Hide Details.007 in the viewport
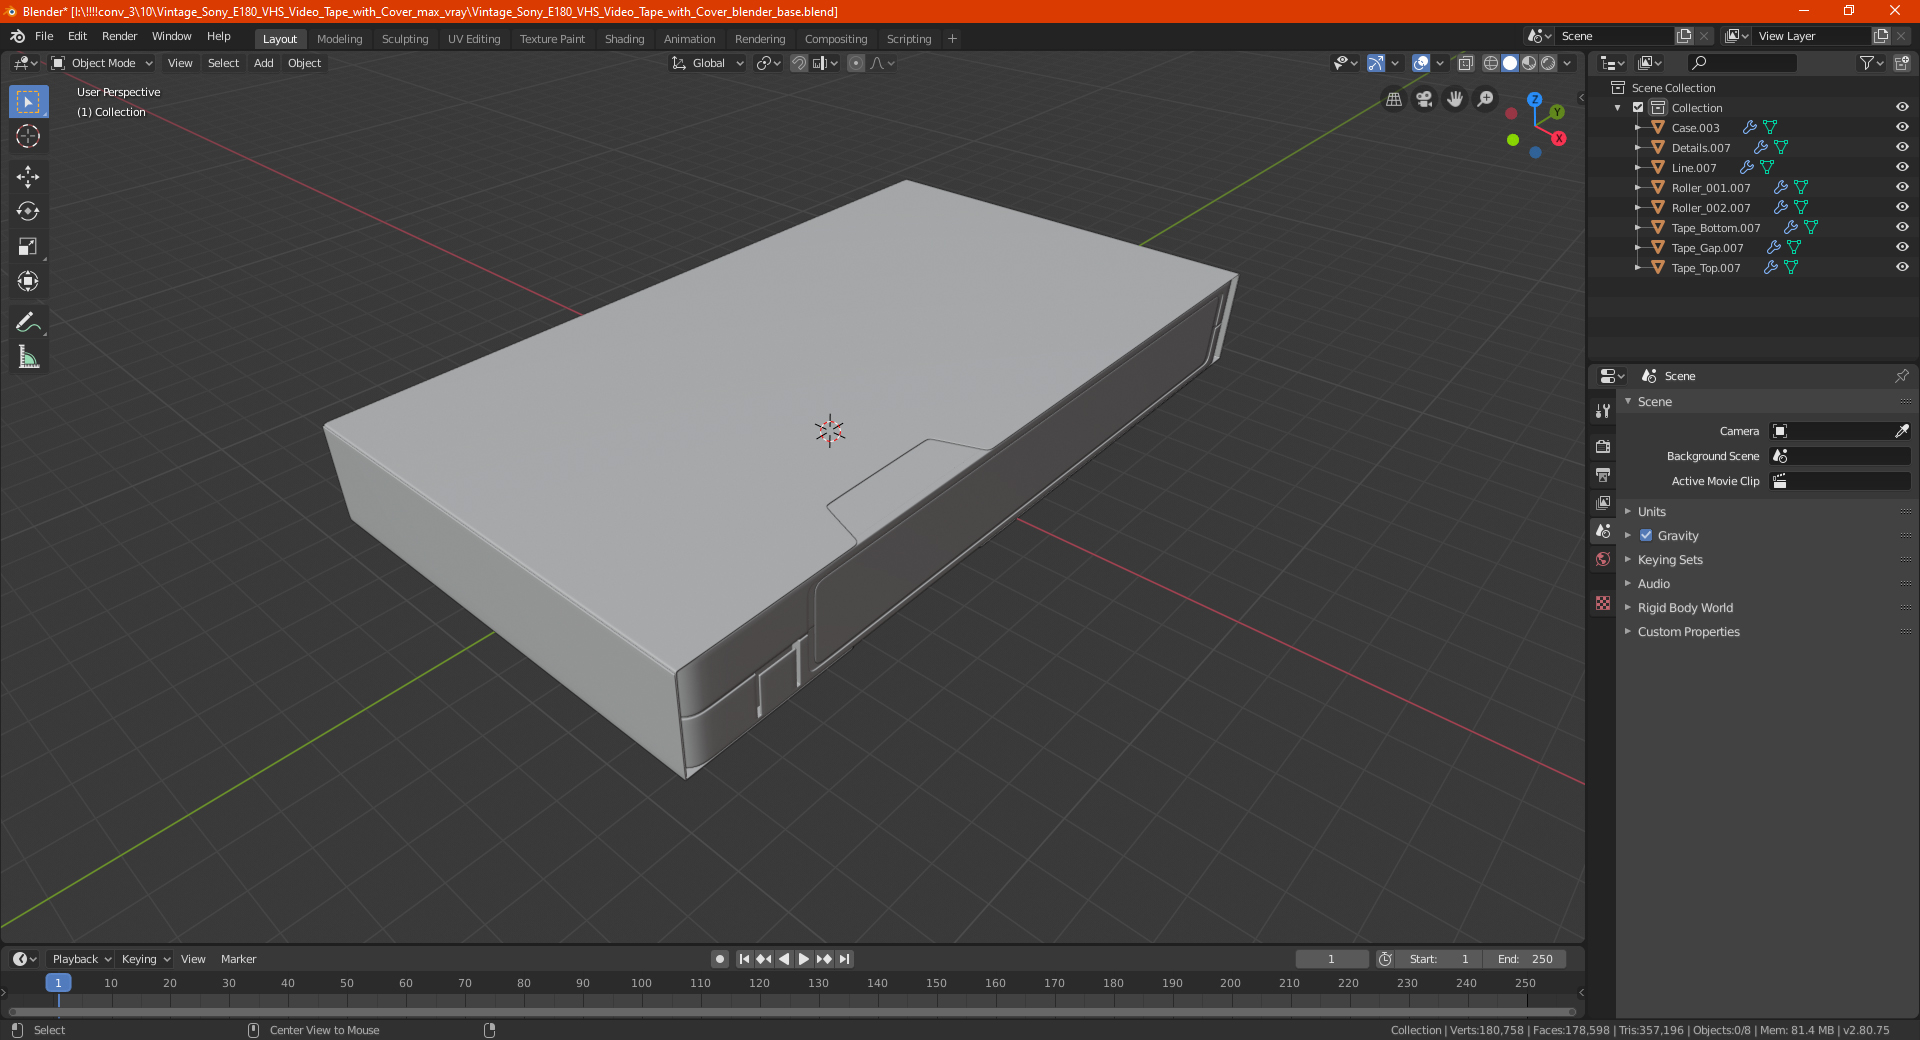The height and width of the screenshot is (1040, 1920). pyautogui.click(x=1902, y=147)
